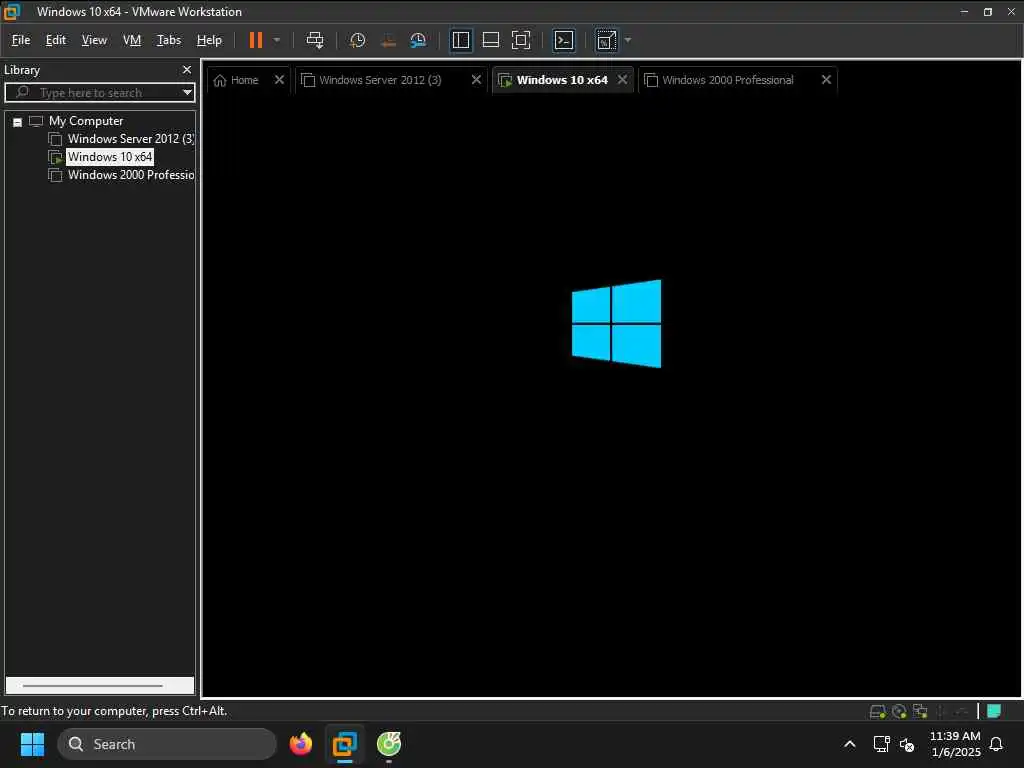Viewport: 1024px width, 768px height.
Task: Toggle the thumbnail bar view icon
Action: click(x=490, y=40)
